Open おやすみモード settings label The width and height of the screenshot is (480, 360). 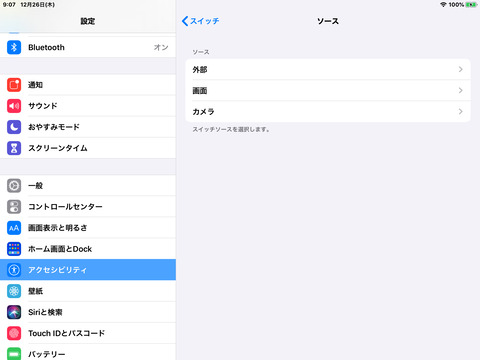(x=54, y=127)
